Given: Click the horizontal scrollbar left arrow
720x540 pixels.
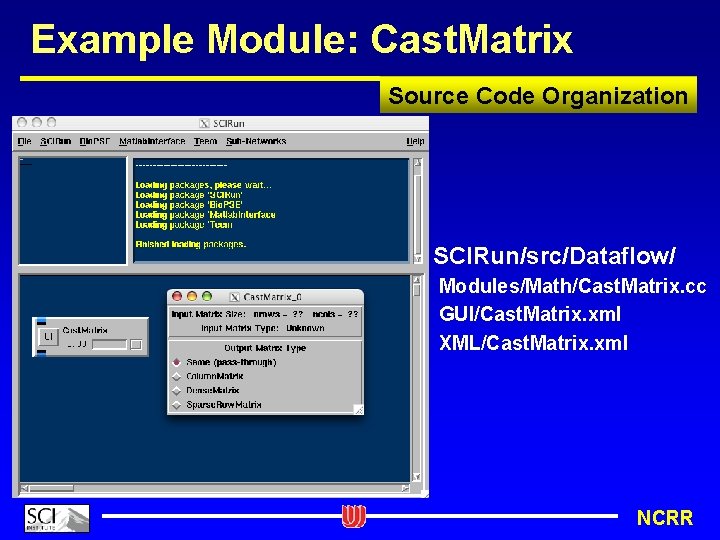Looking at the screenshot, I should point(25,489).
